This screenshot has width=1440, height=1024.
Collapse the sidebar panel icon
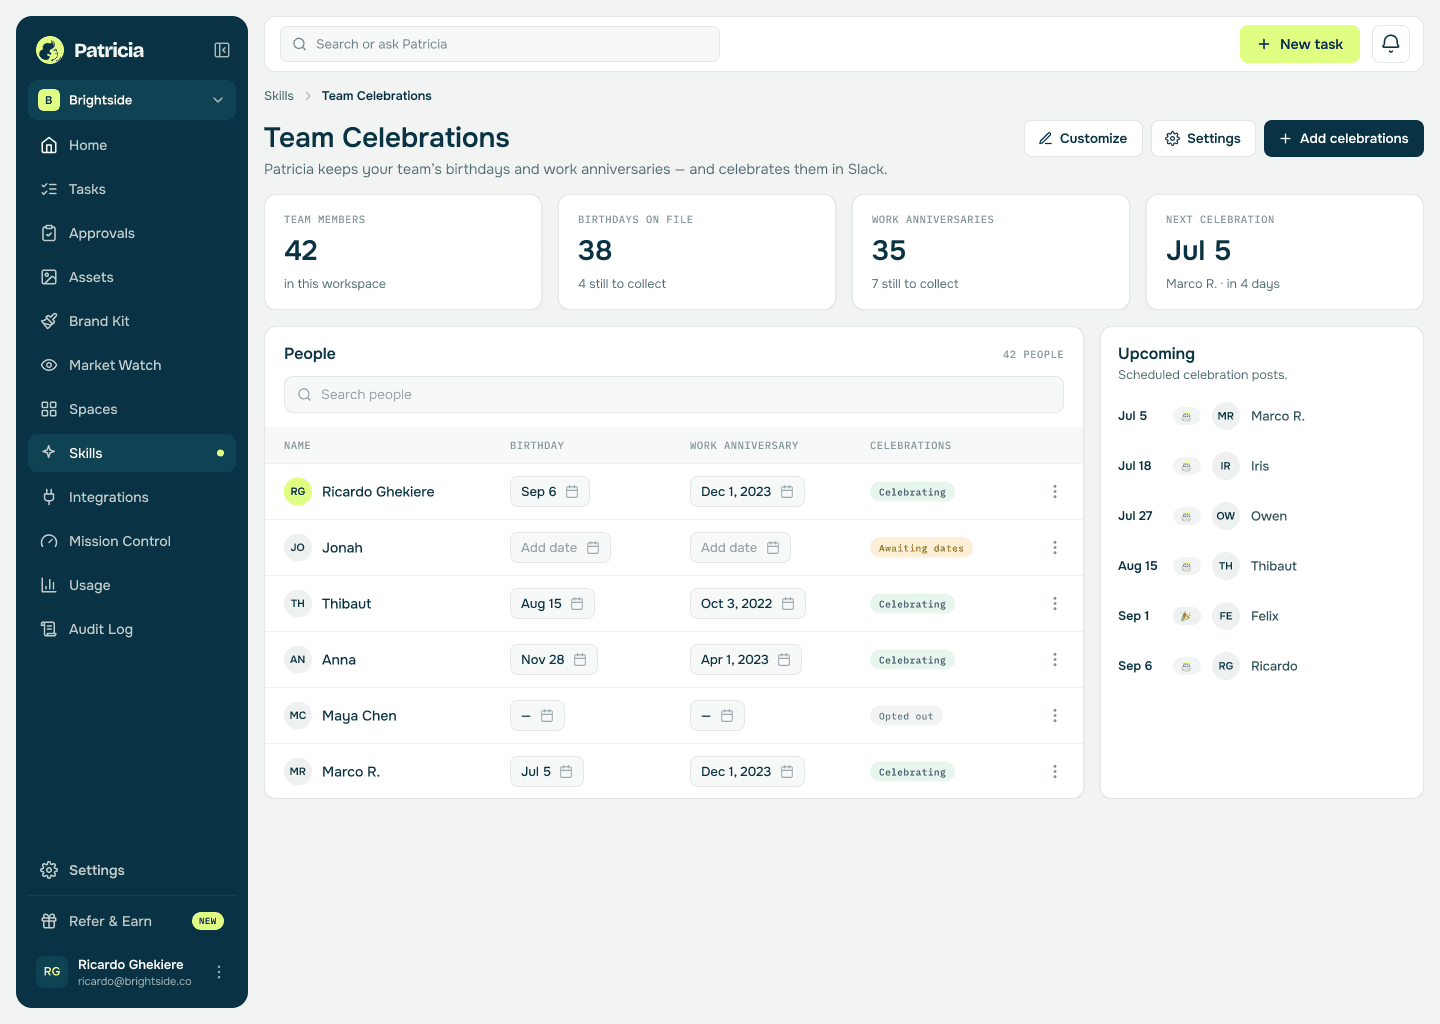click(222, 50)
